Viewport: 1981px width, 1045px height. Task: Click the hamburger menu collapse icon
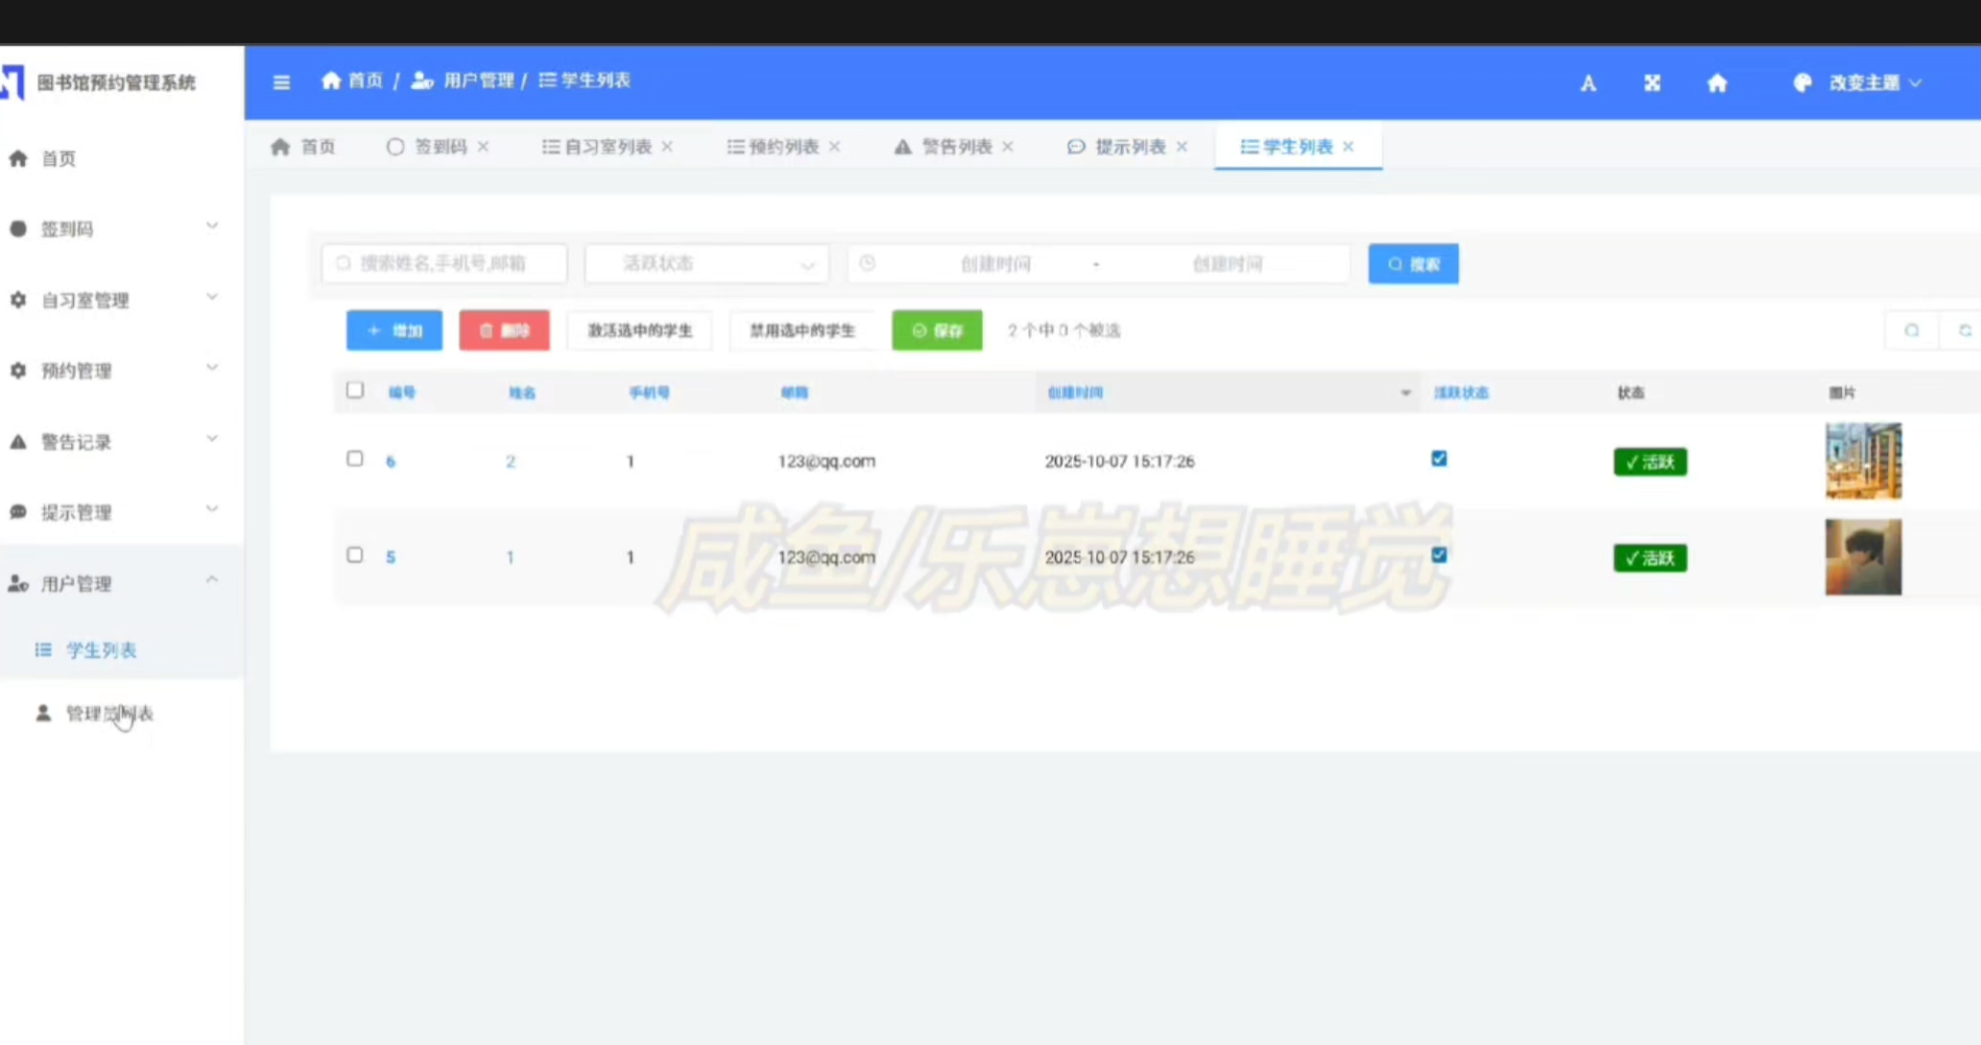click(281, 82)
